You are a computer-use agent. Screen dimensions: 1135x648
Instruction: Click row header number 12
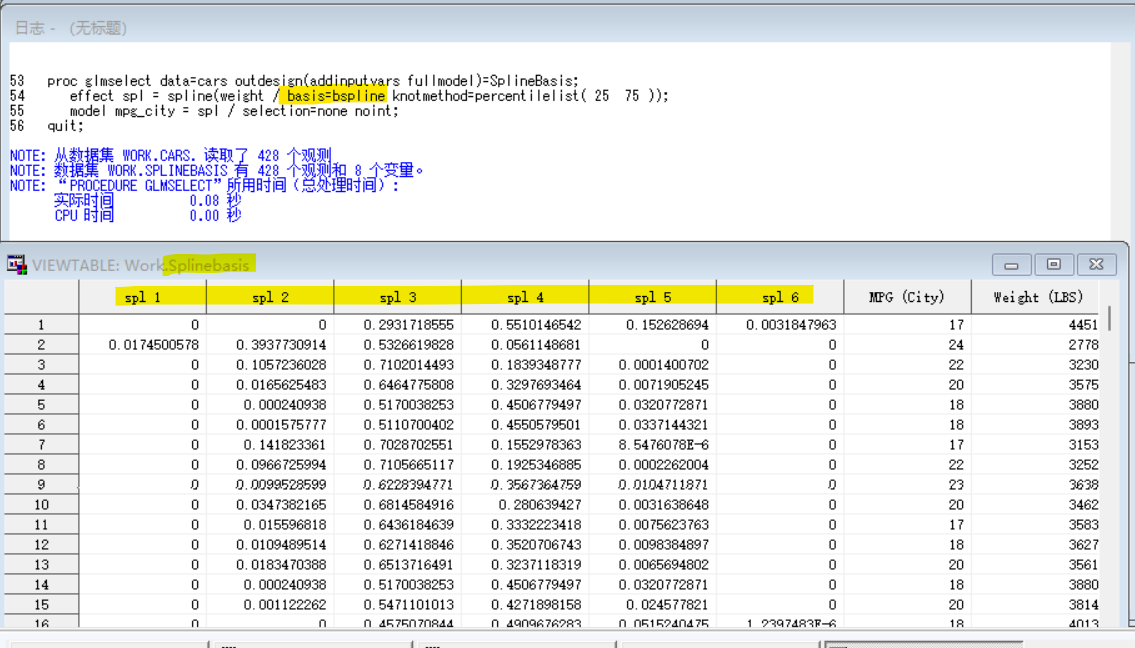42,545
